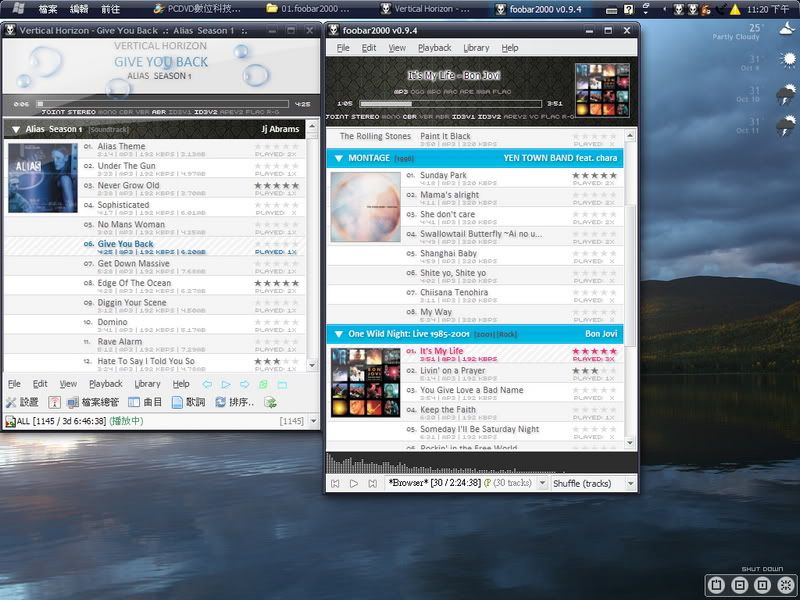Open Playback menu in right foobar2000 window
Viewport: 800px width, 600px height.
[x=435, y=48]
